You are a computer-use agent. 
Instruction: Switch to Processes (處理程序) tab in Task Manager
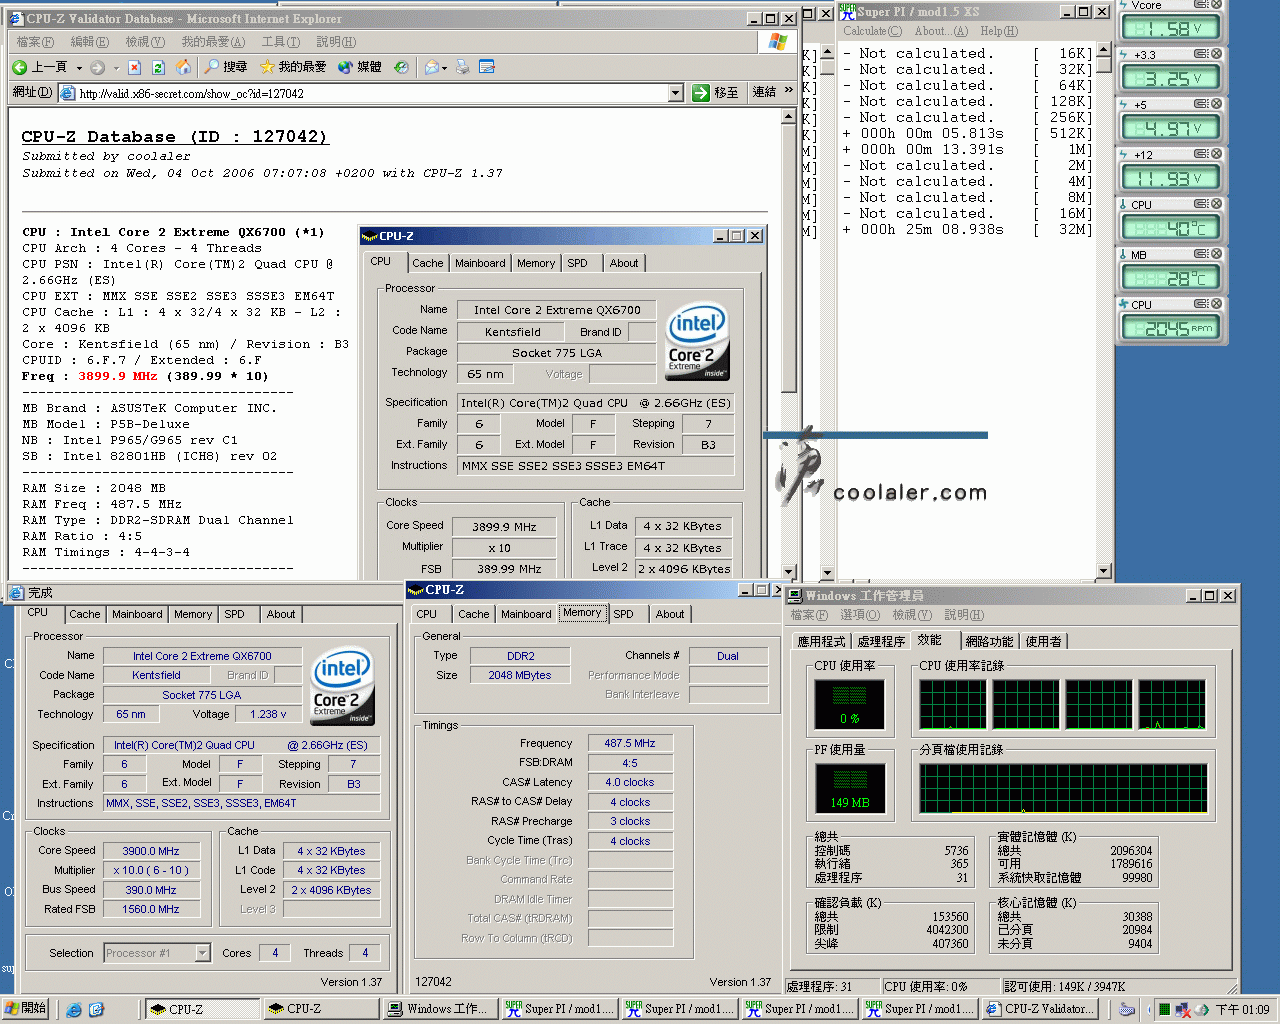[881, 641]
